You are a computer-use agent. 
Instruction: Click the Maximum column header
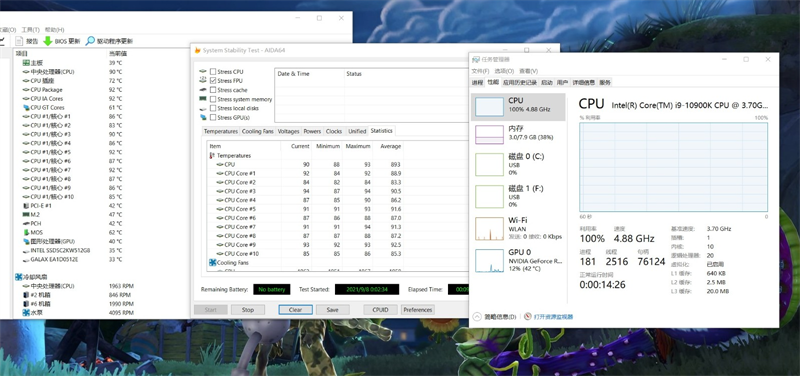pyautogui.click(x=357, y=146)
